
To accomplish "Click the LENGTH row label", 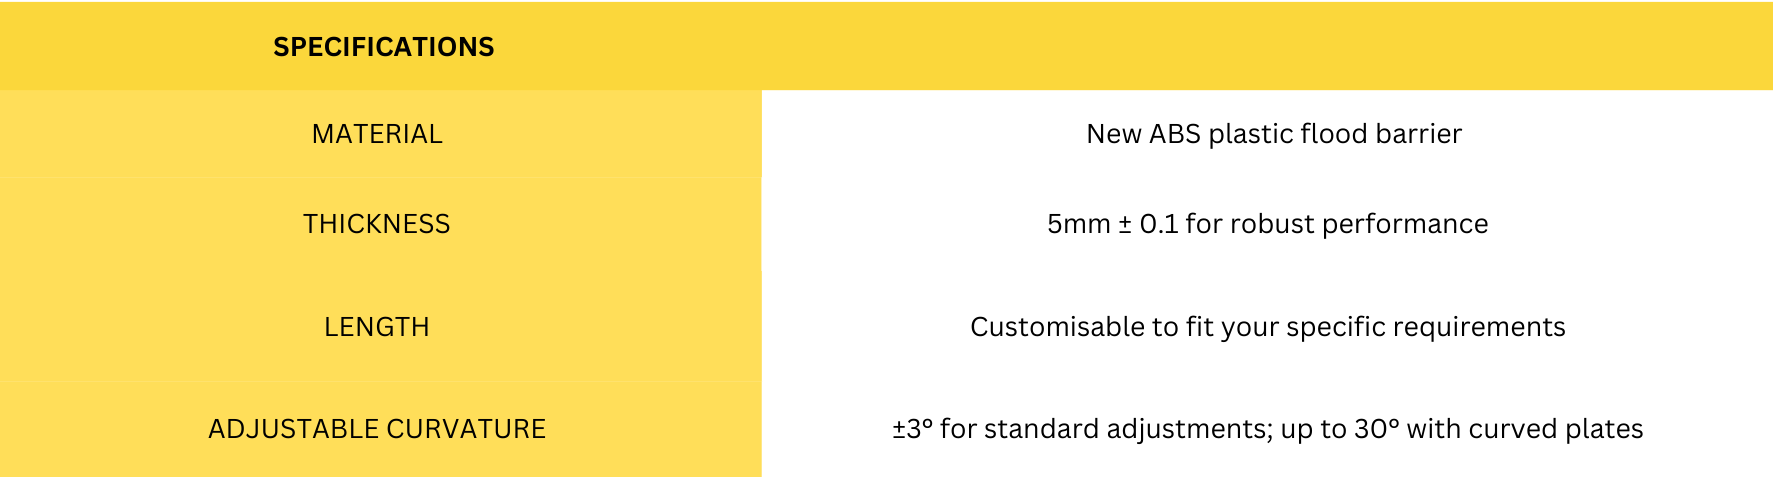I will click(x=377, y=327).
